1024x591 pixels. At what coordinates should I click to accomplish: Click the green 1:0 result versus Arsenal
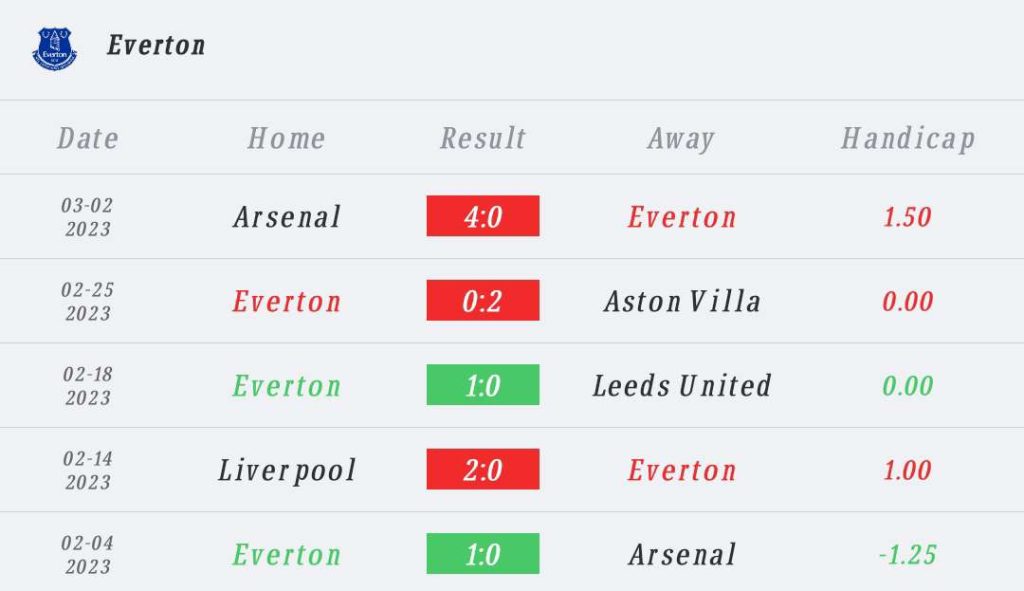(483, 554)
